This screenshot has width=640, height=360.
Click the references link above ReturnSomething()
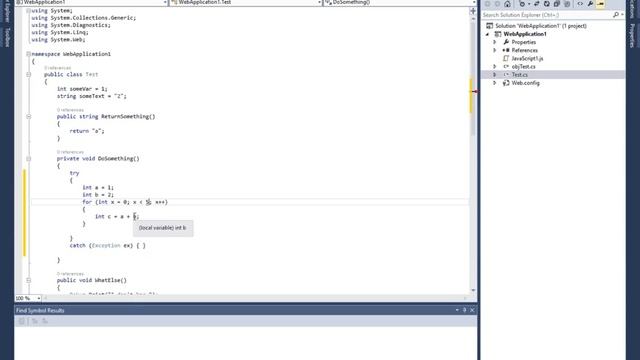pyautogui.click(x=70, y=110)
